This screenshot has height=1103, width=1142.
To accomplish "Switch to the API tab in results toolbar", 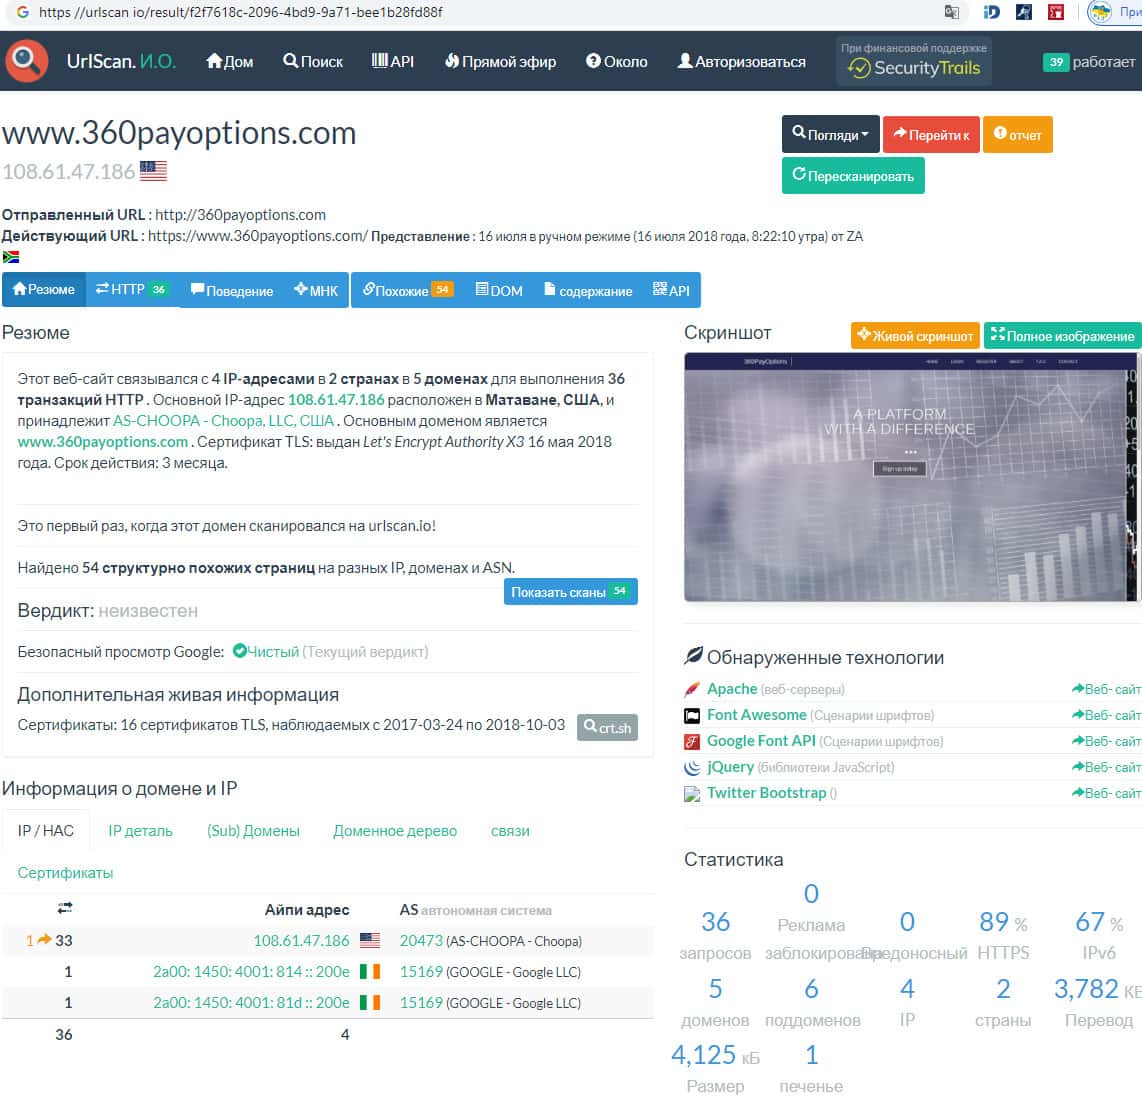I will (x=671, y=290).
